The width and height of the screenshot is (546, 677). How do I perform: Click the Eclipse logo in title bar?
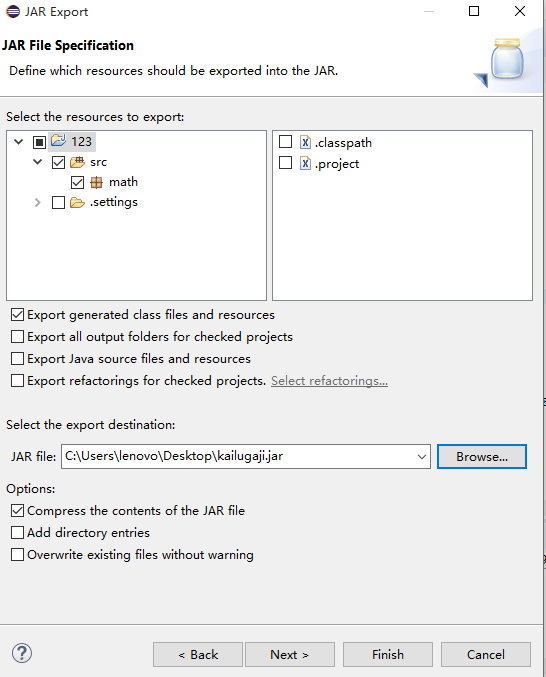click(13, 11)
